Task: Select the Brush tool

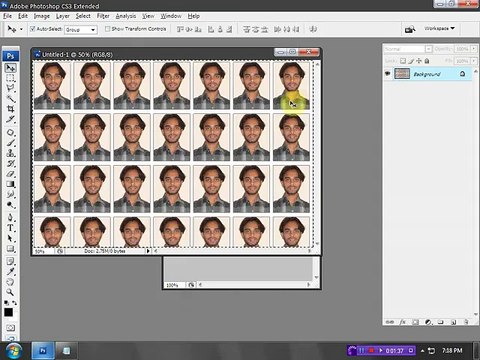Action: 10,143
